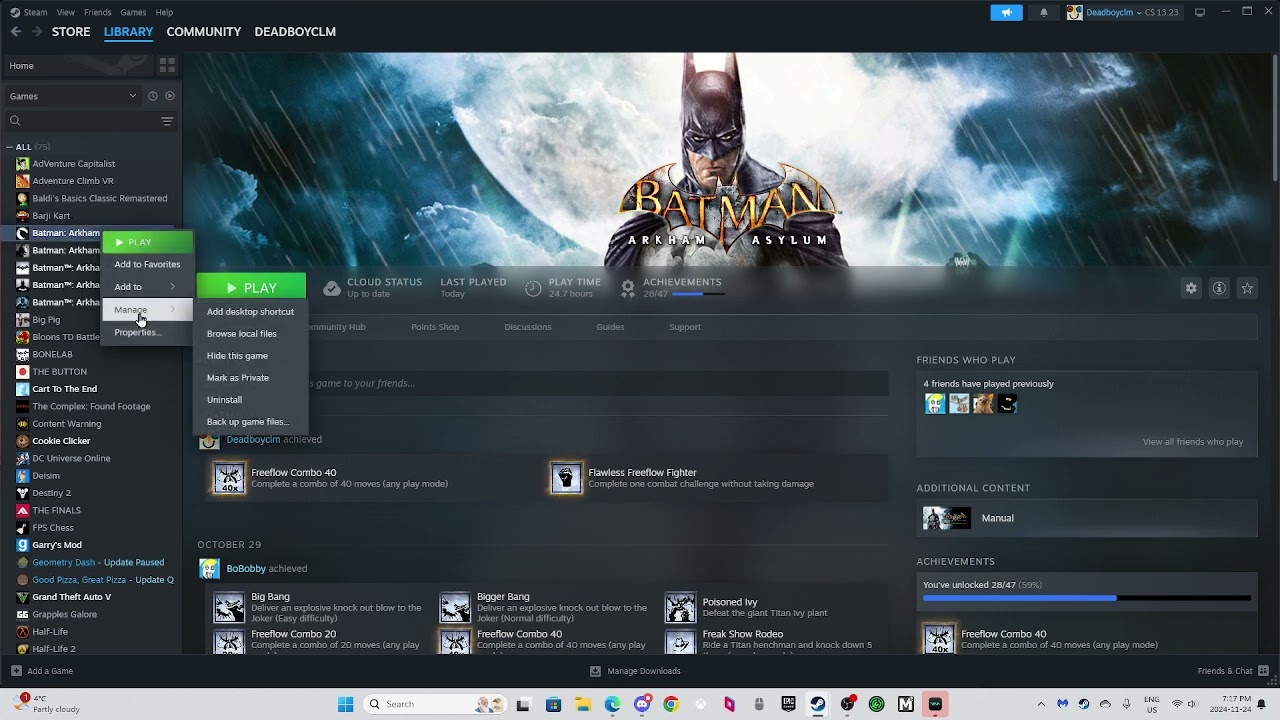1280x720 pixels.
Task: Click the Home button in the sidebar
Action: pos(78,66)
